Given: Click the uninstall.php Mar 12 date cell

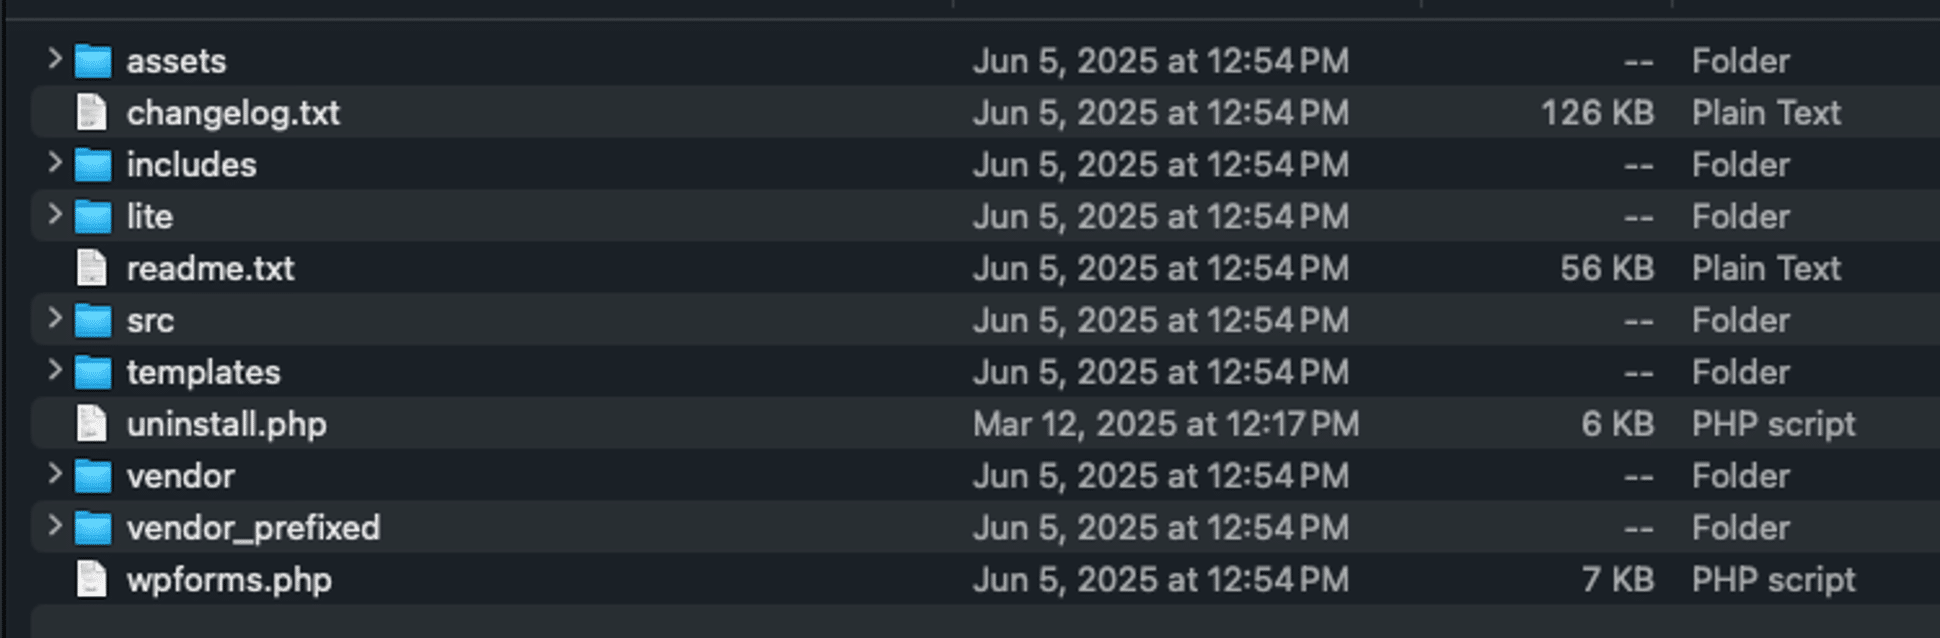Looking at the screenshot, I should [1166, 424].
